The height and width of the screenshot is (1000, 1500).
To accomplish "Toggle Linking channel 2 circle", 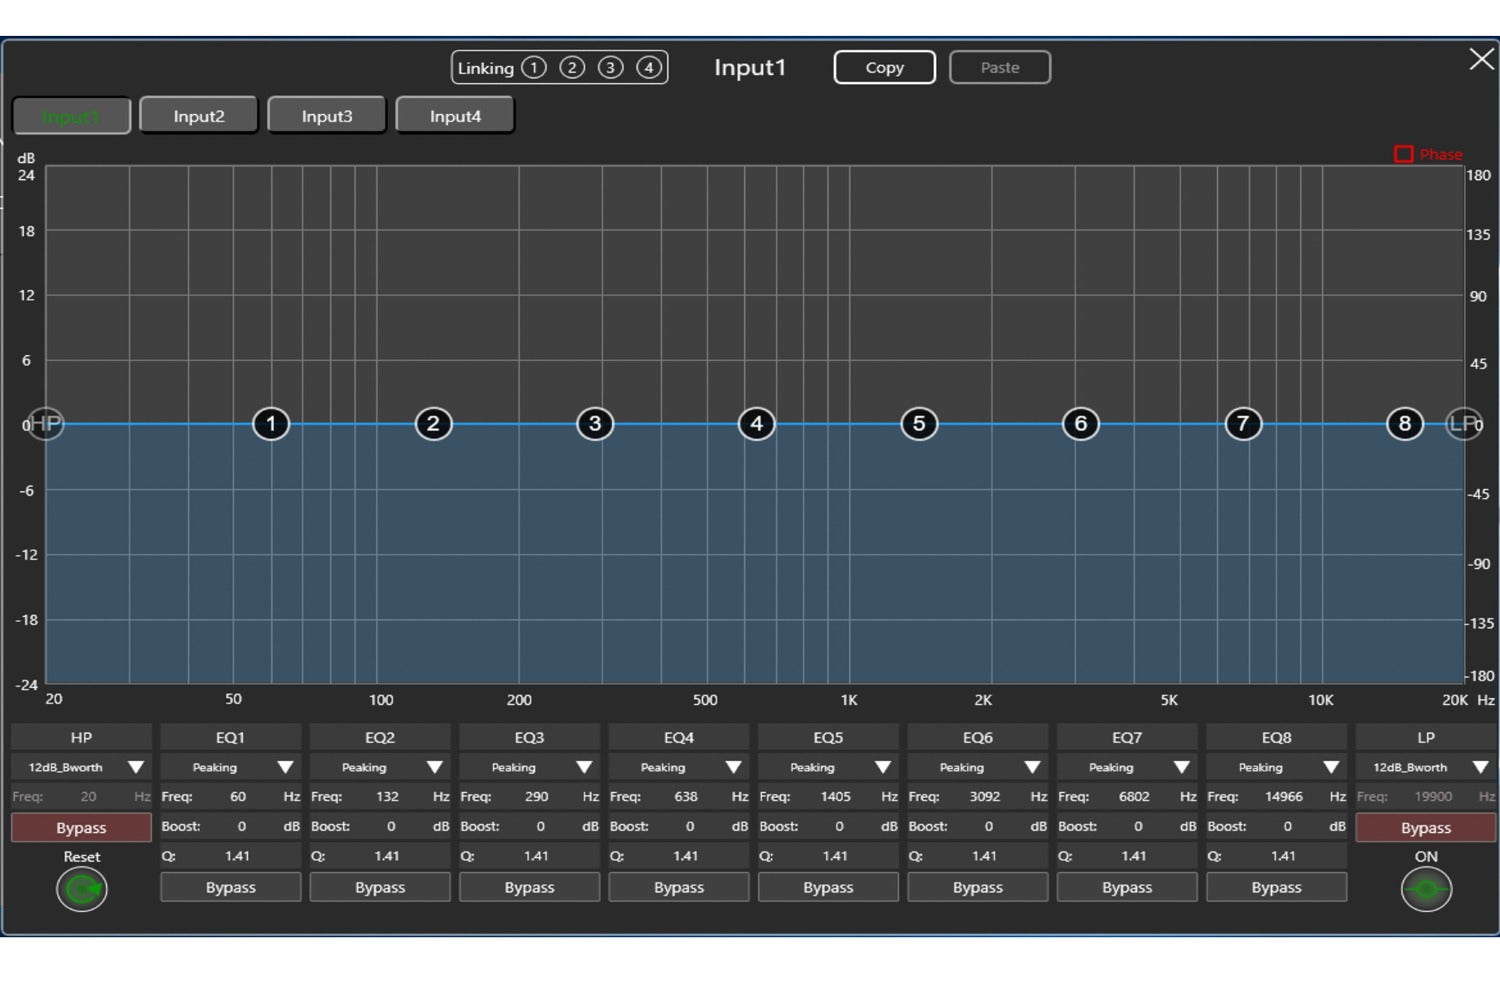I will click(x=572, y=68).
